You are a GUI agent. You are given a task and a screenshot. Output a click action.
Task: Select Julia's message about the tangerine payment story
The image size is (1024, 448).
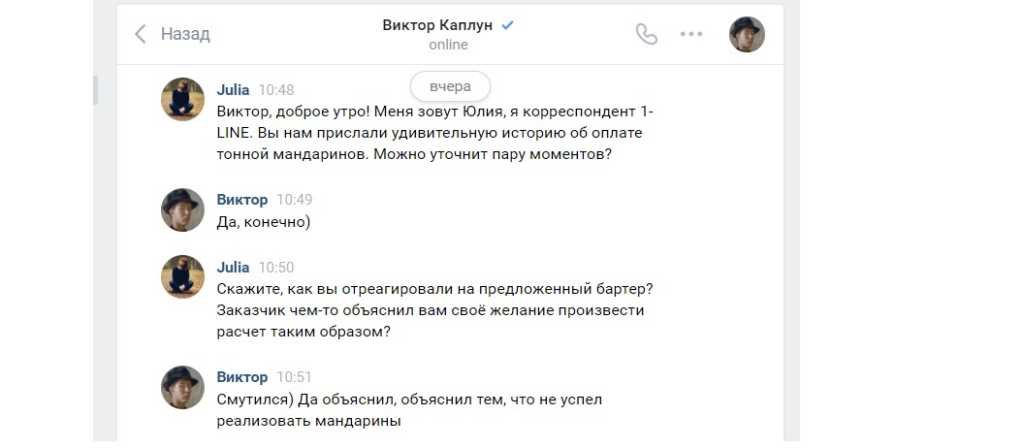pos(435,133)
